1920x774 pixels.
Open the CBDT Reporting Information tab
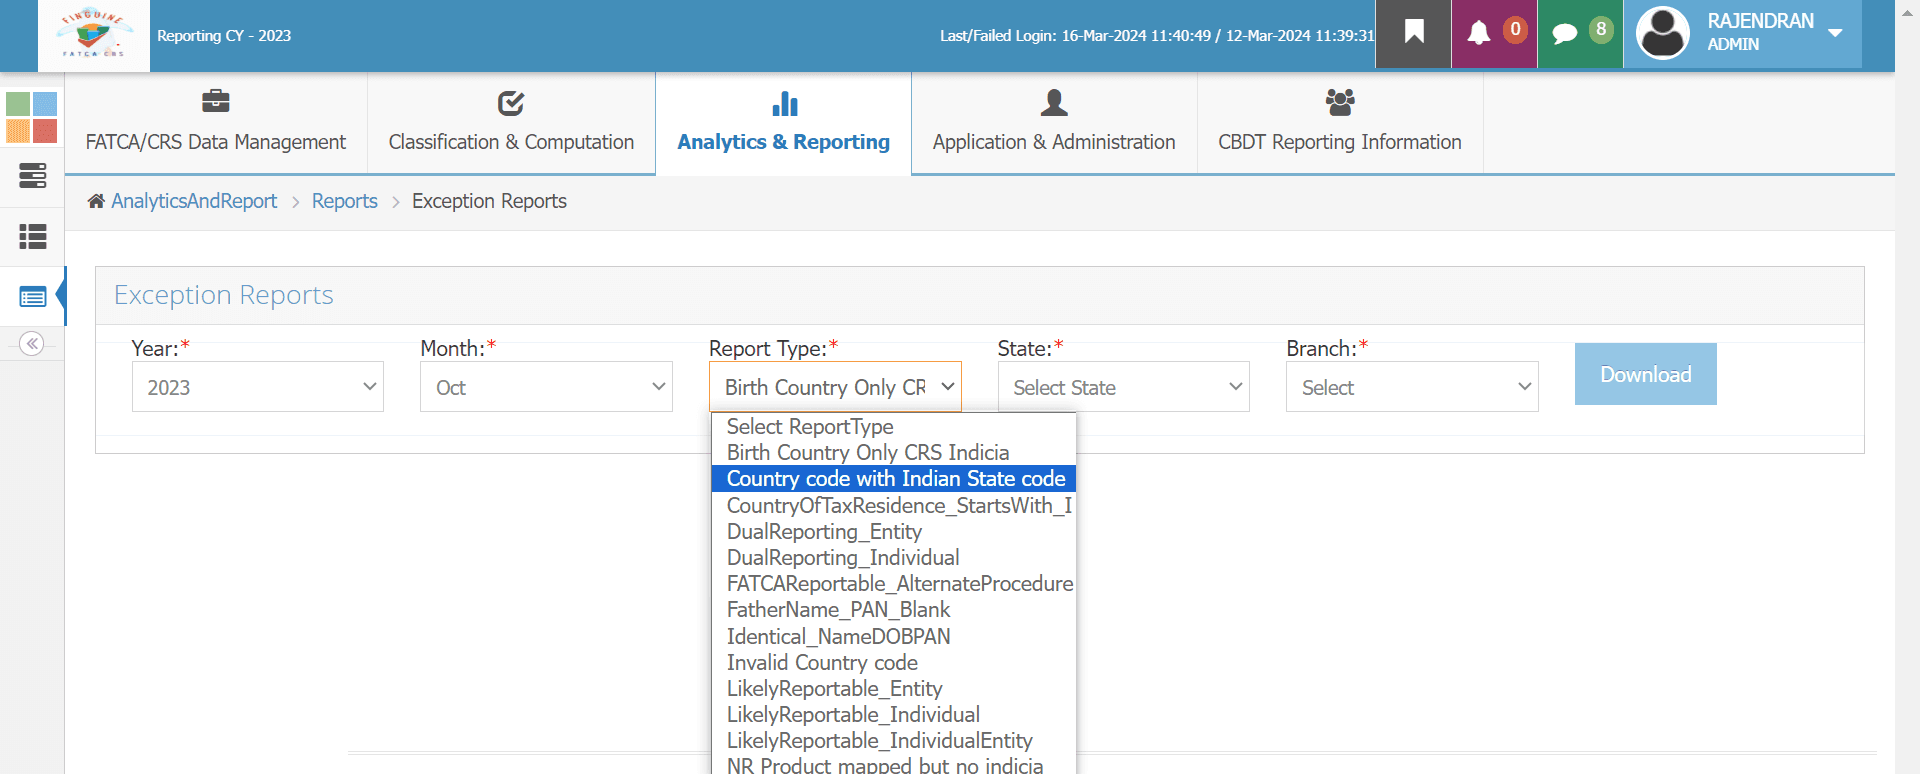pos(1340,124)
